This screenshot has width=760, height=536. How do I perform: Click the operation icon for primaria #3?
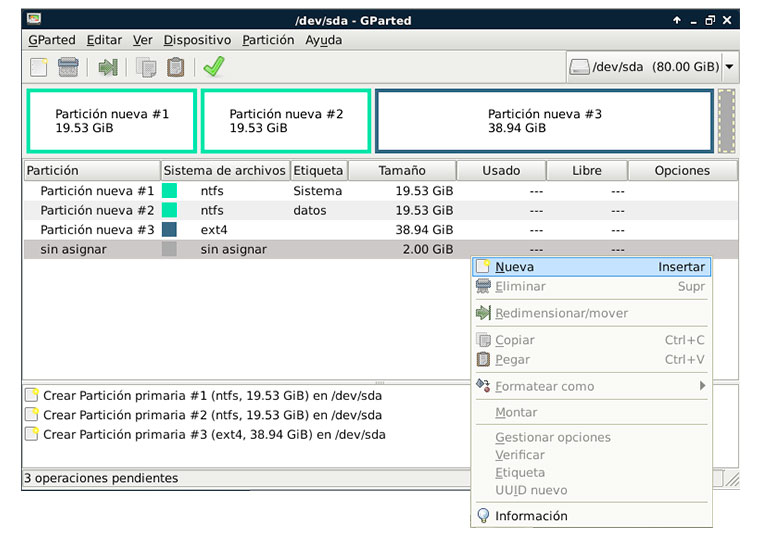(32, 434)
